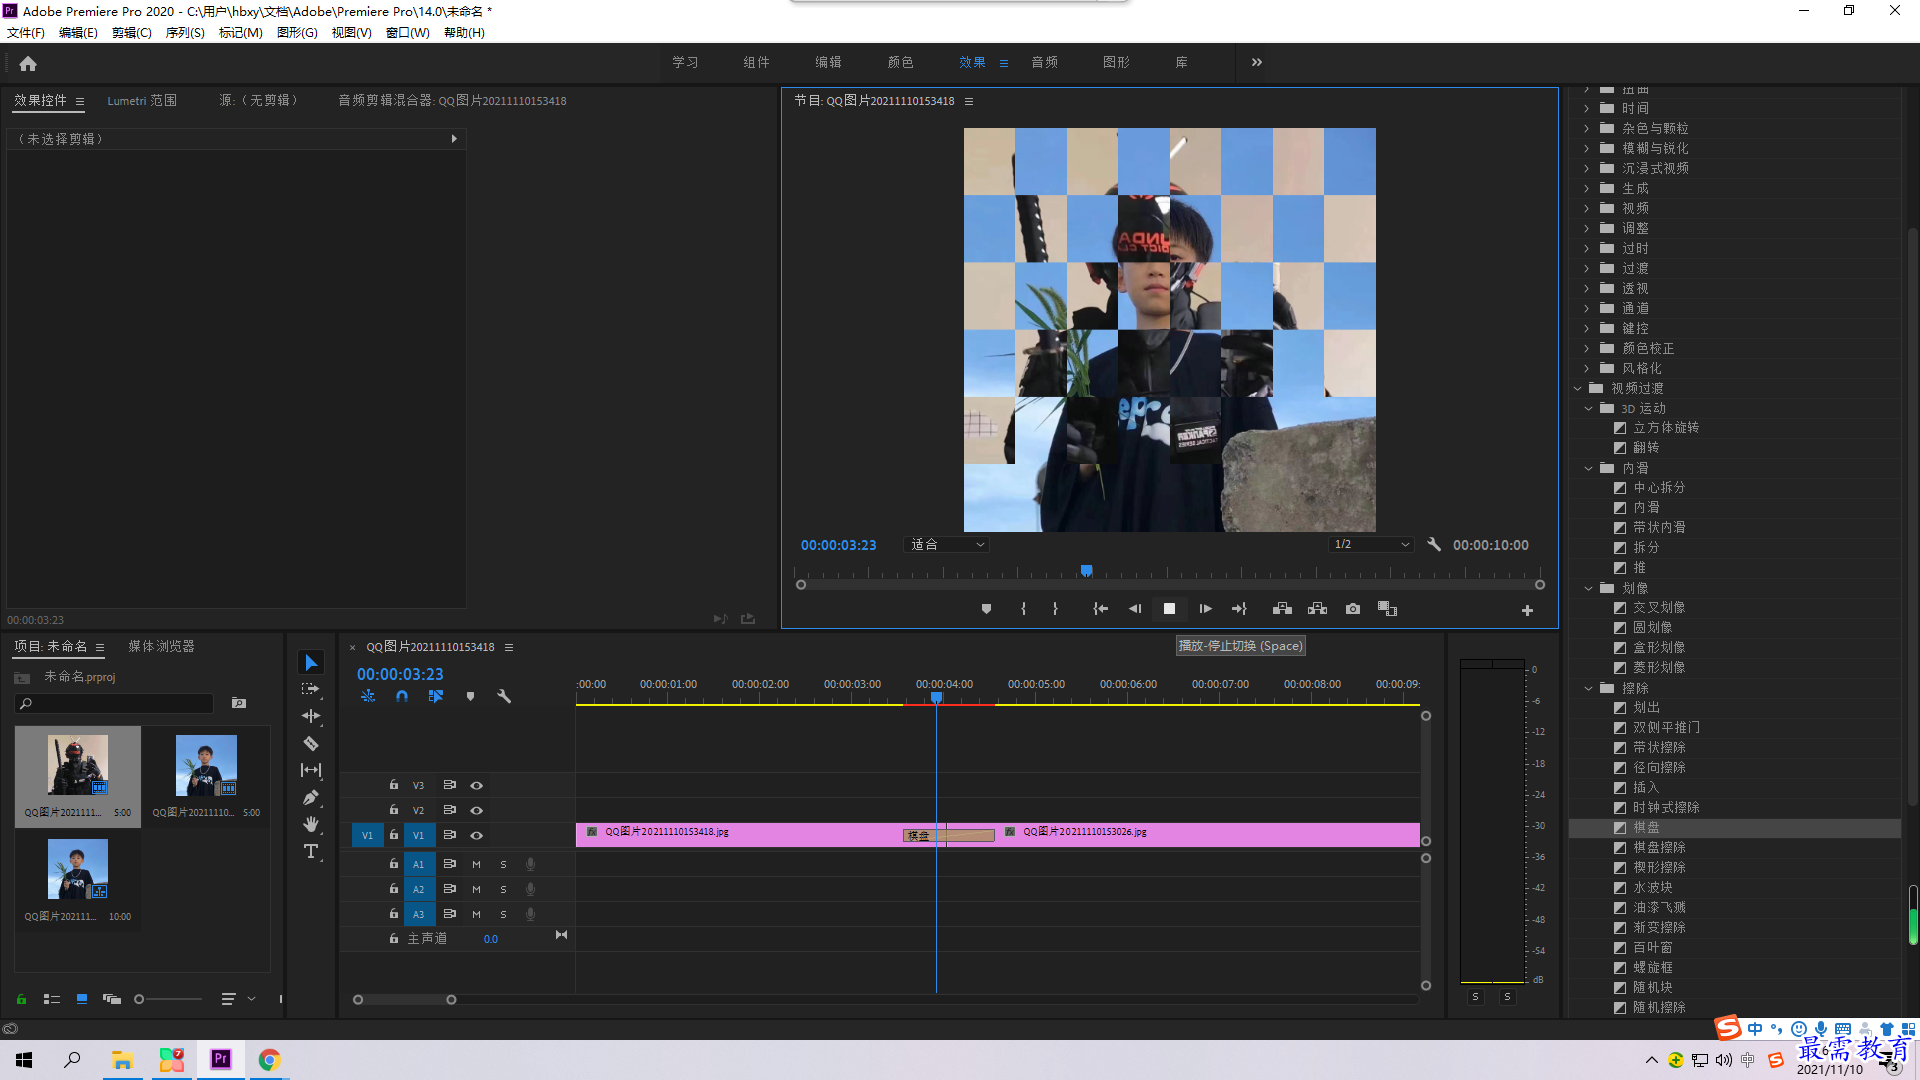Viewport: 1920px width, 1080px height.
Task: Toggle V1 track output eye
Action: (477, 835)
